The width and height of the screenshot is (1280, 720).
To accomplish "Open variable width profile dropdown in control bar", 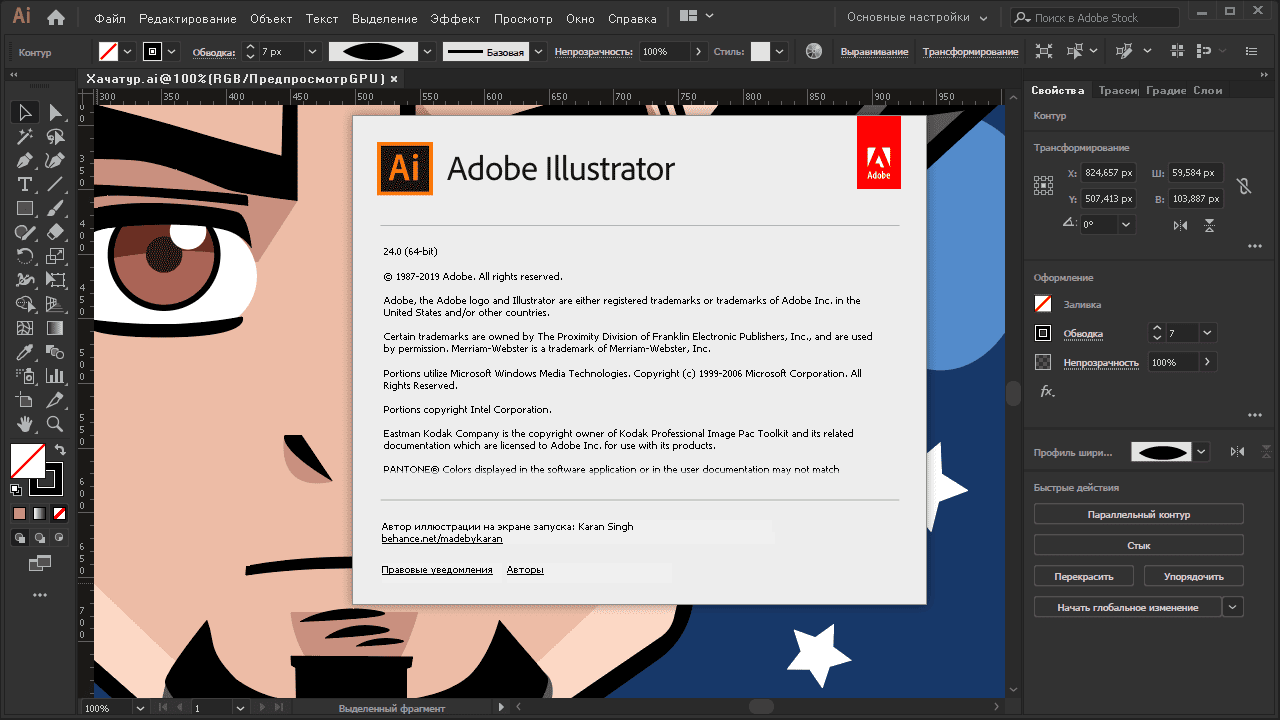I will pos(428,51).
